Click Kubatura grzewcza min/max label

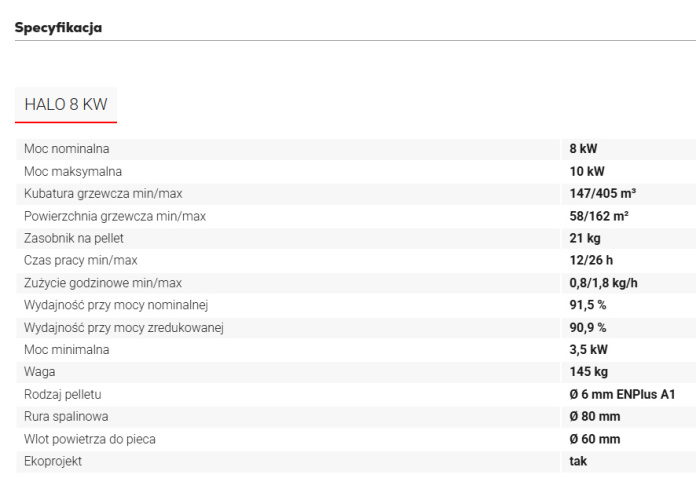(x=103, y=194)
